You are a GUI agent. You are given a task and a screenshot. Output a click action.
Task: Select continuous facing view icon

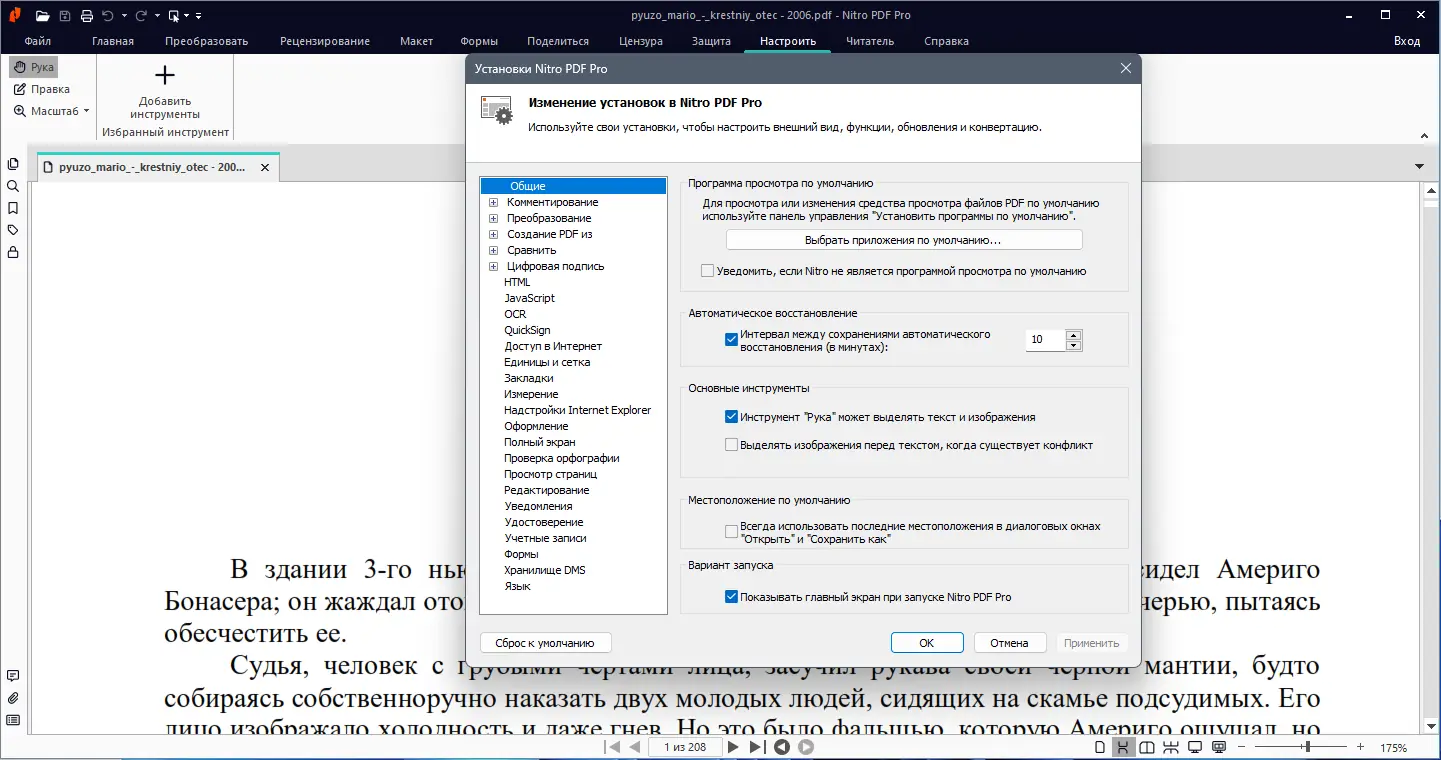point(1170,747)
